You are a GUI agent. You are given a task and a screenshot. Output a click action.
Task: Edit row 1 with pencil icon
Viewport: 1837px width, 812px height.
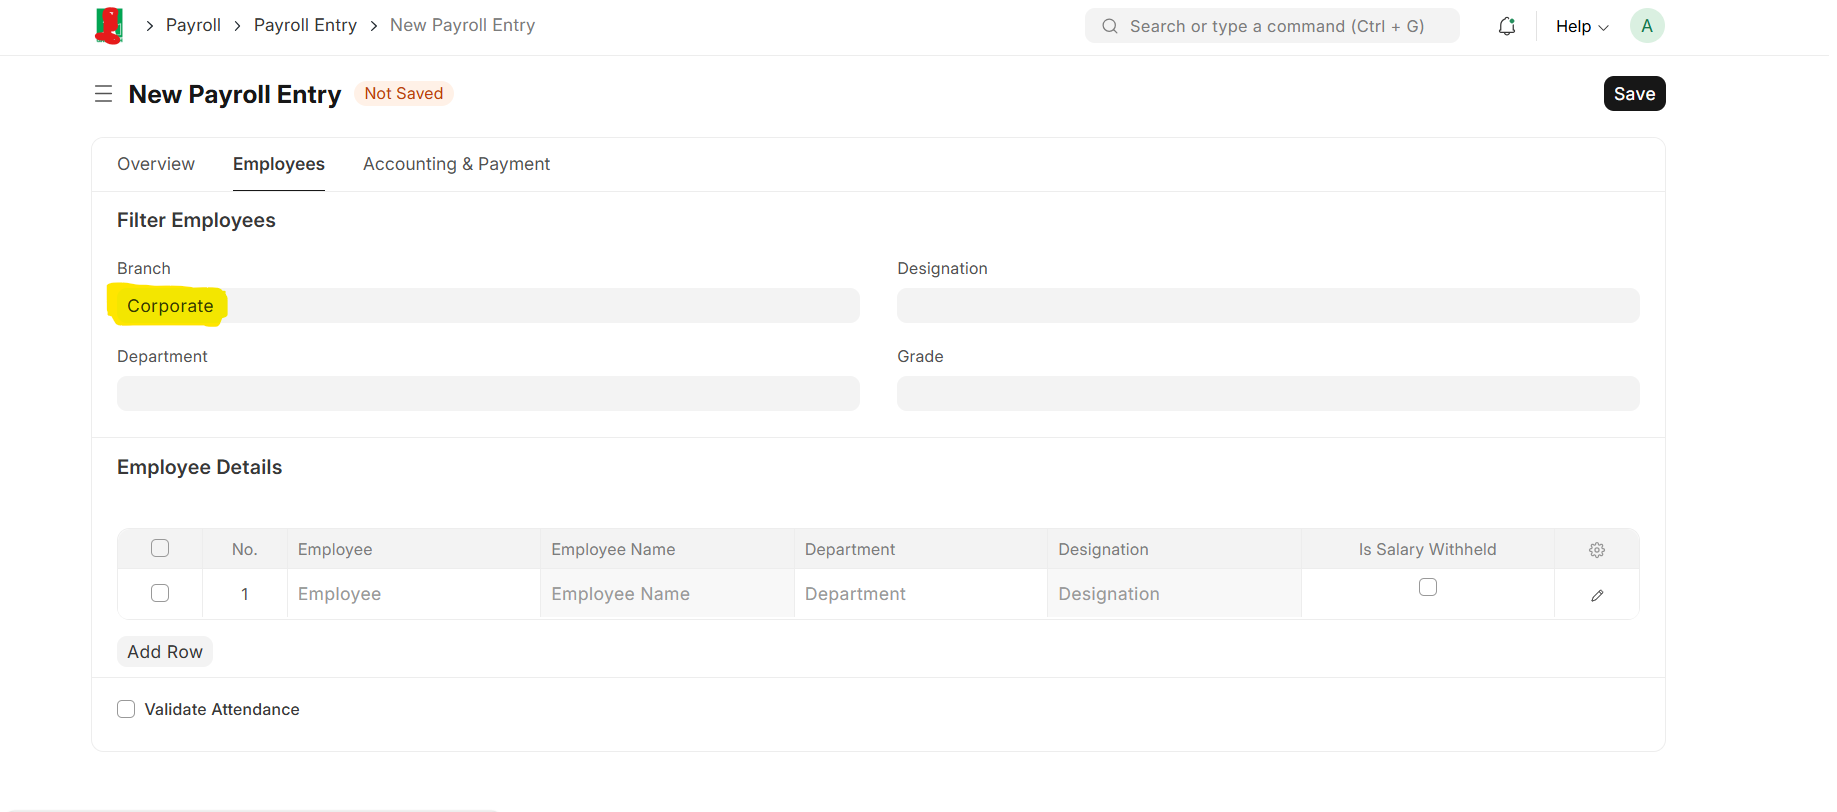tap(1596, 595)
